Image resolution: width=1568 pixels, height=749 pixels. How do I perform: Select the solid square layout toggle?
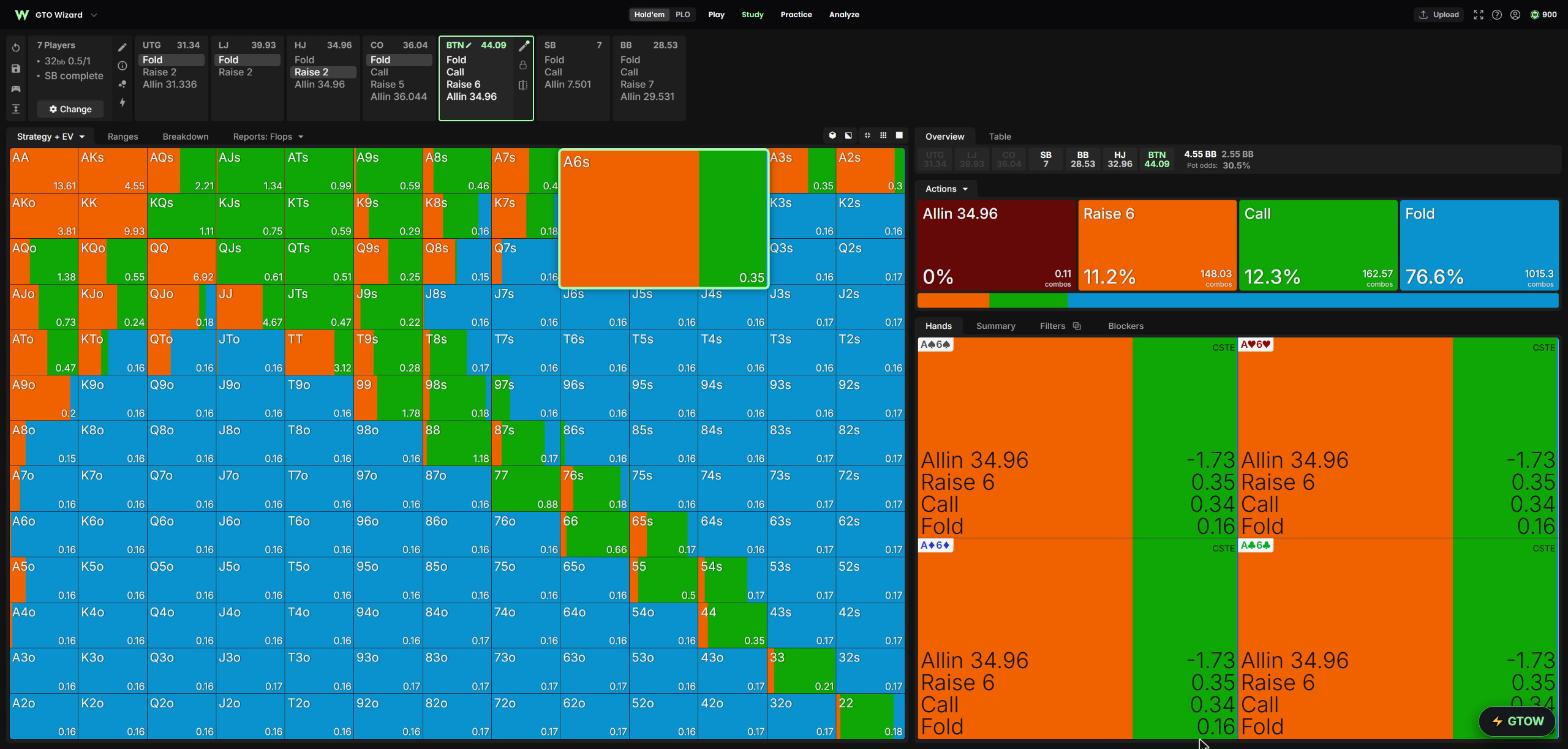click(899, 136)
